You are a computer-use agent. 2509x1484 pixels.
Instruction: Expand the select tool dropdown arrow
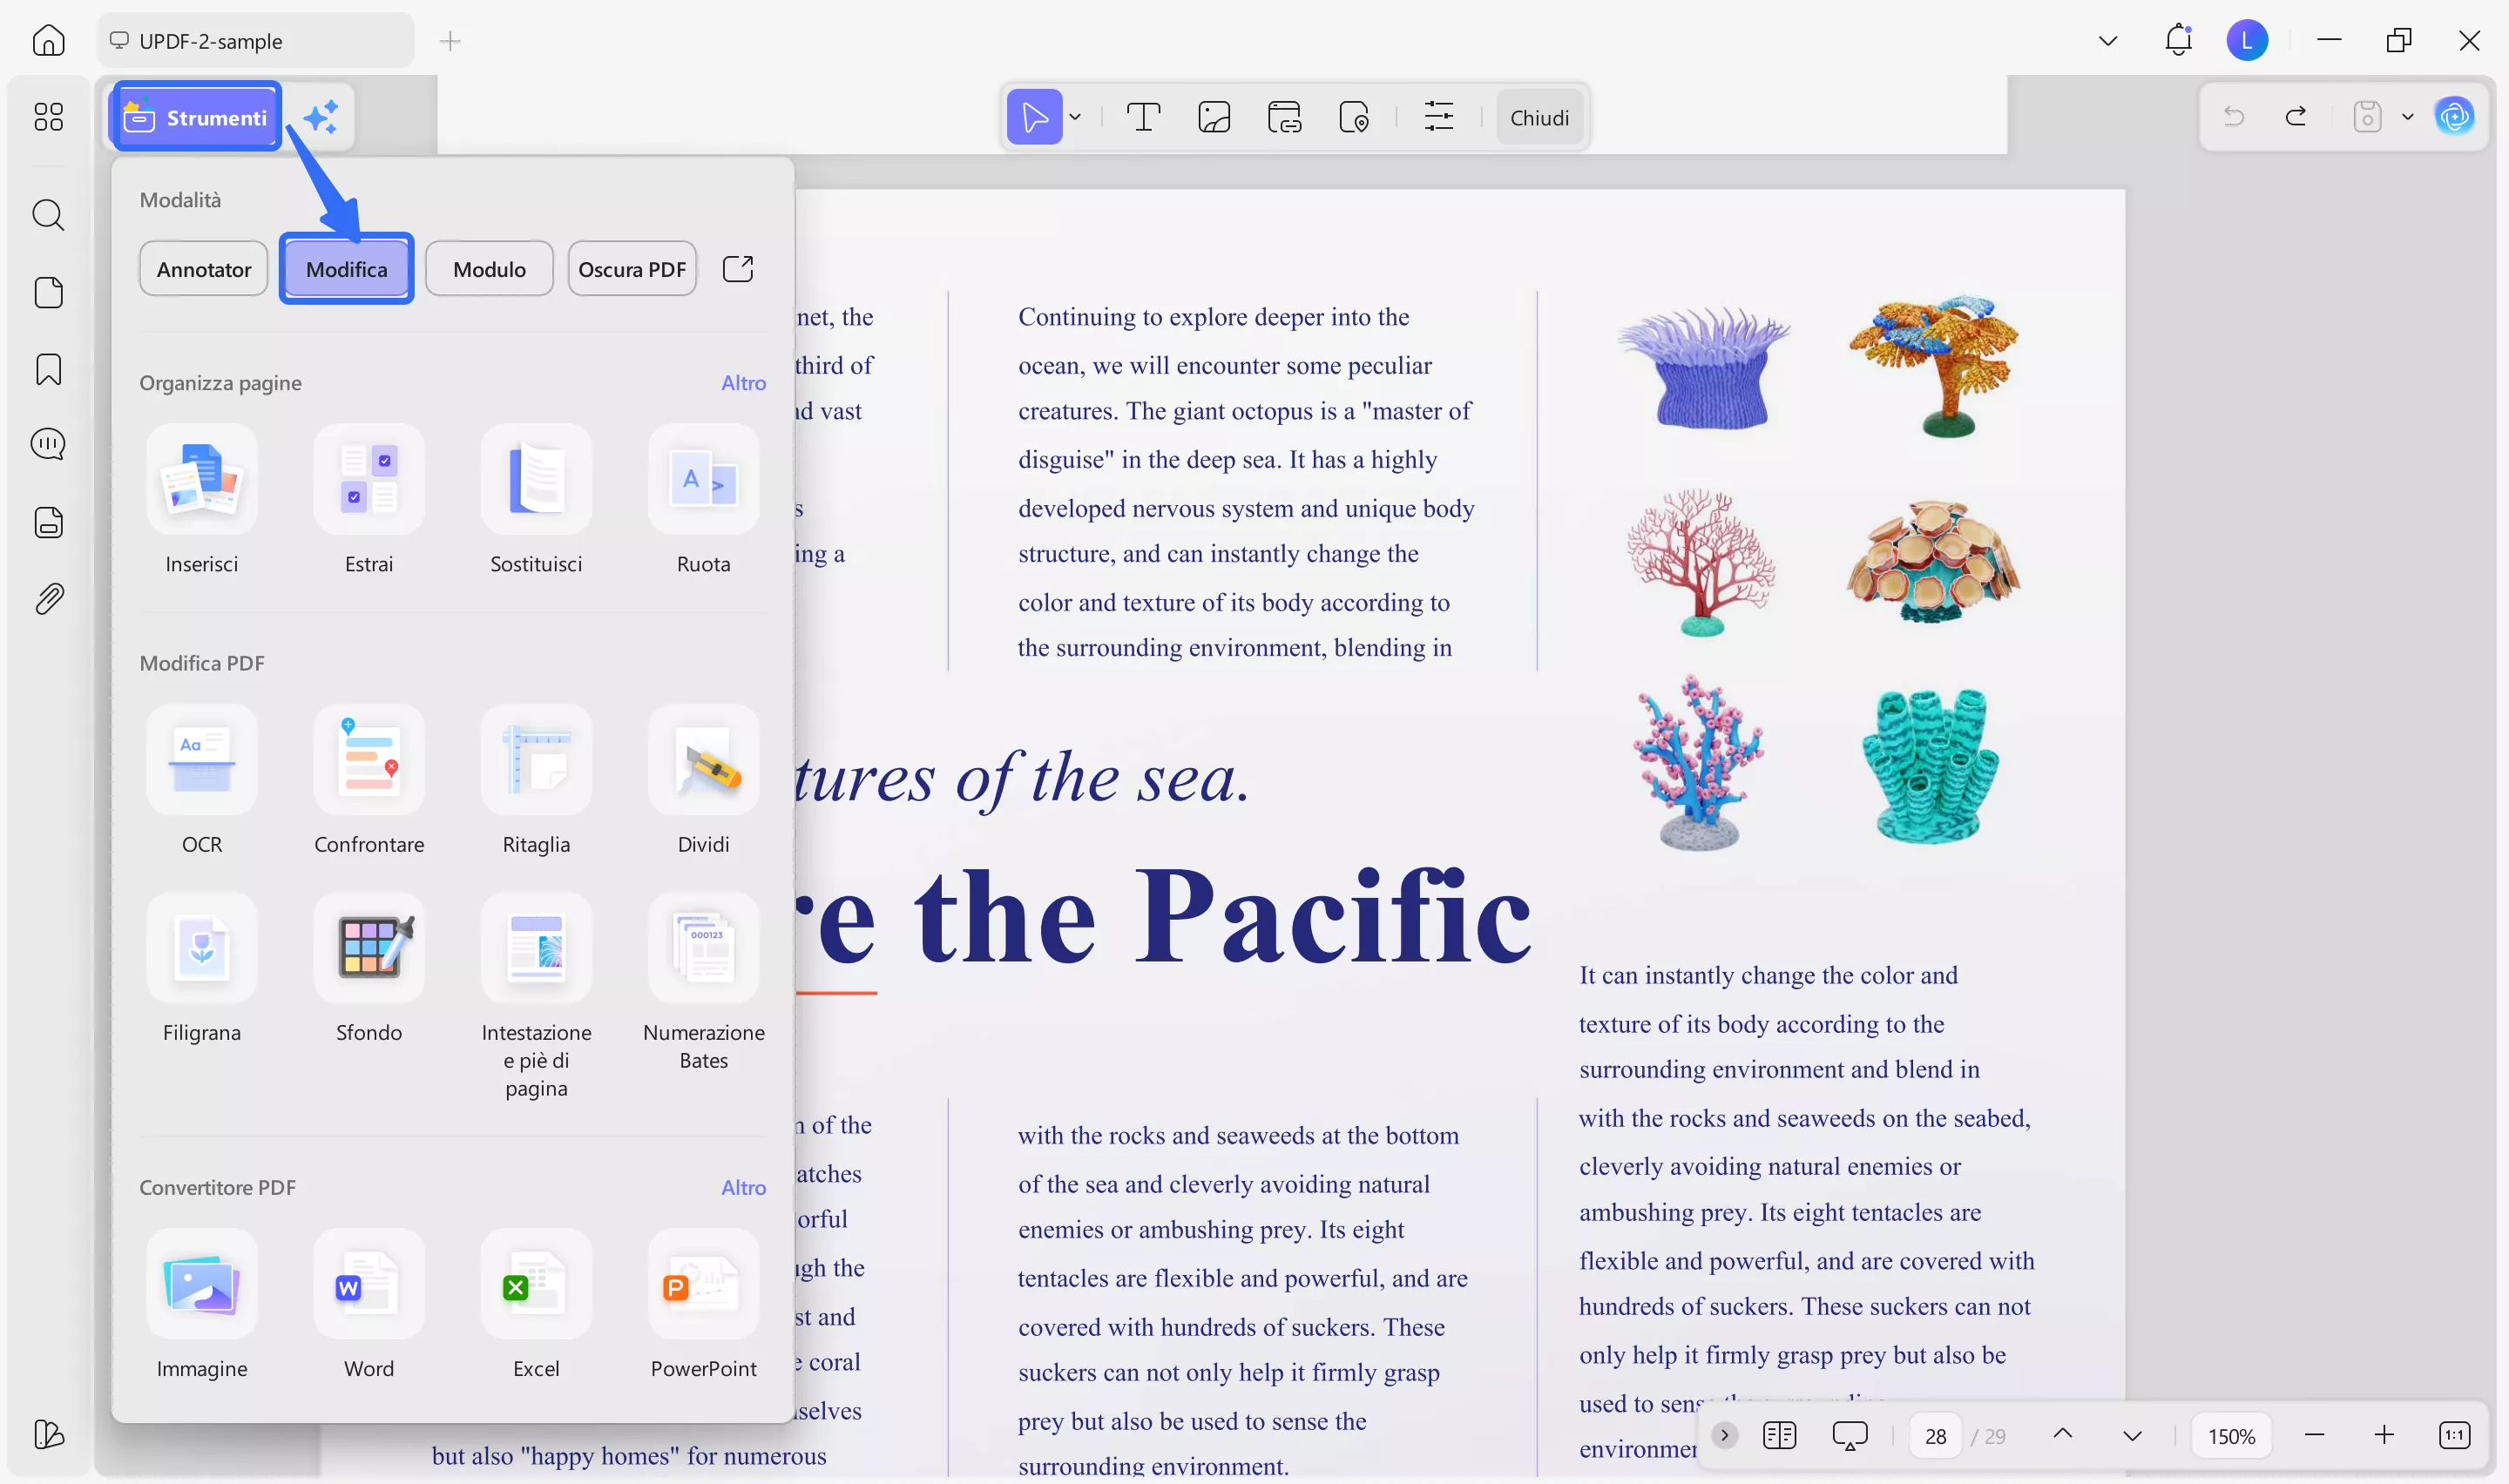click(x=1075, y=117)
